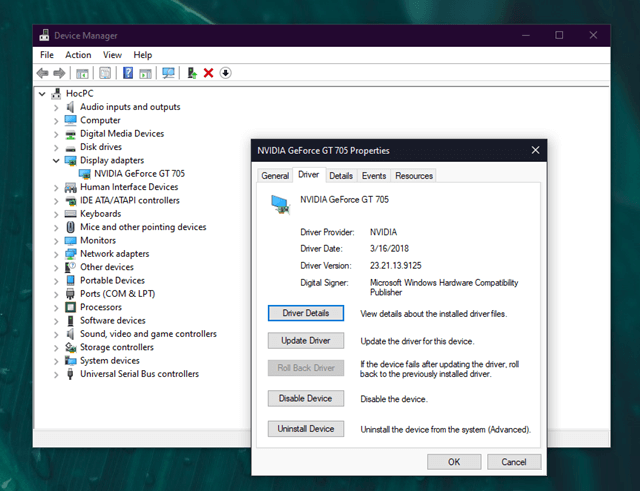This screenshot has height=491, width=640.
Task: Expand the Ports (COM & LPT) node
Action: tap(56, 295)
